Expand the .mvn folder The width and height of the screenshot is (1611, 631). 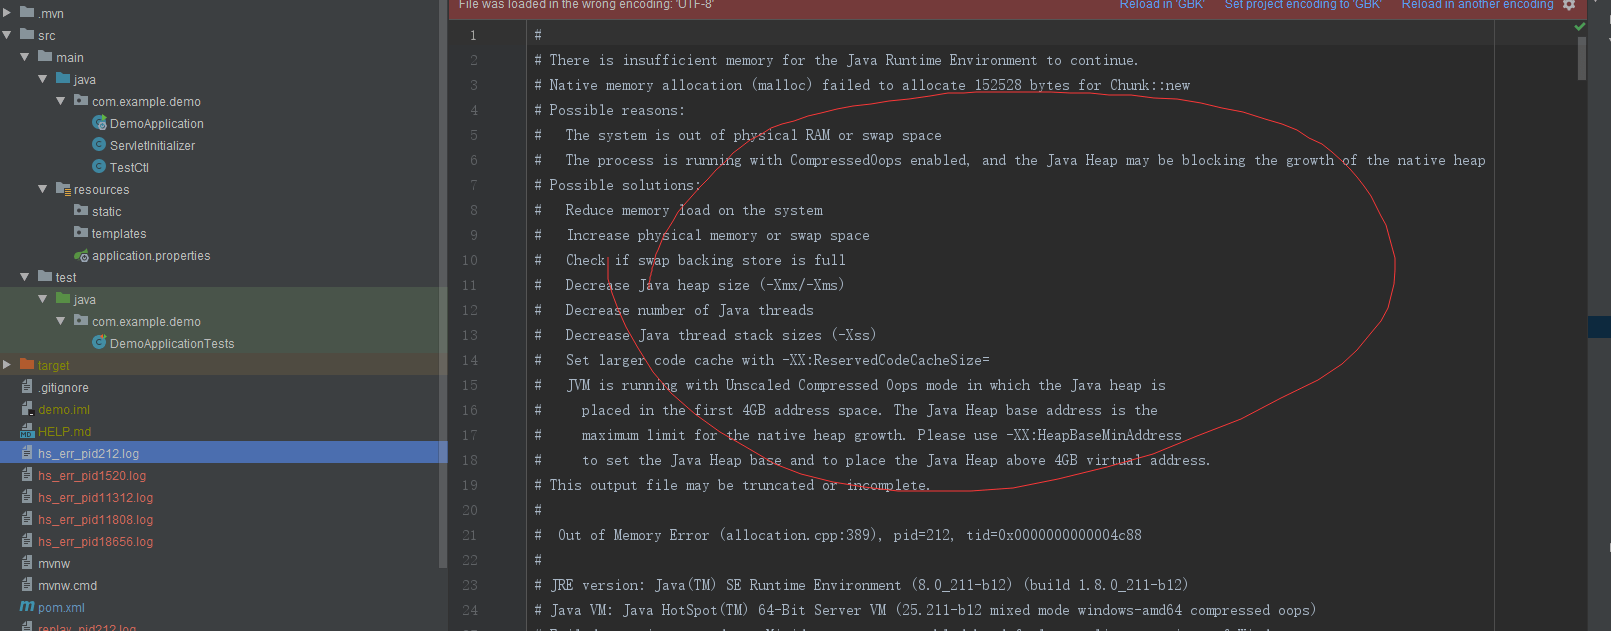coord(8,13)
